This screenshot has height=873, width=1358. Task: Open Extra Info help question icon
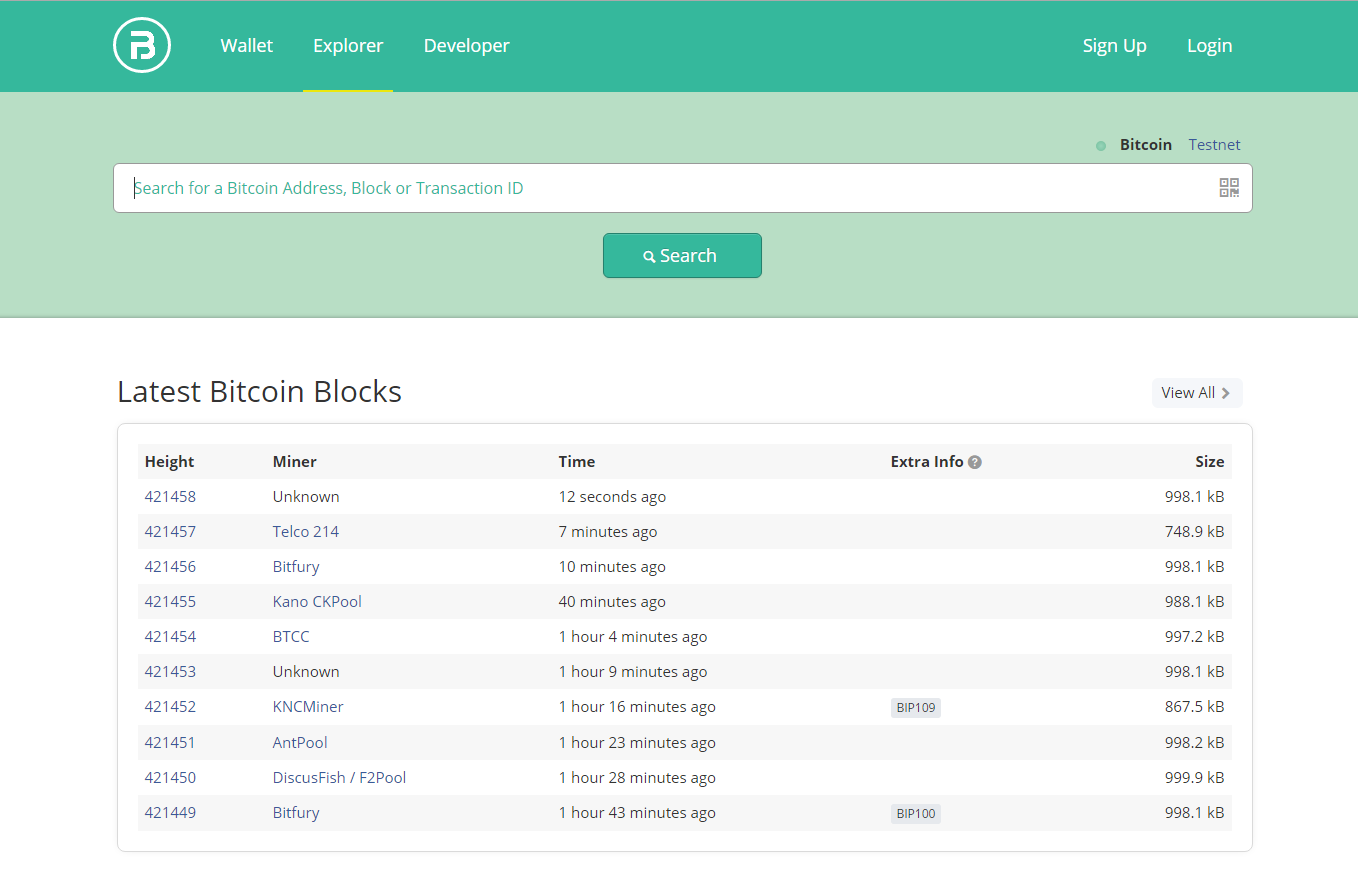click(975, 462)
